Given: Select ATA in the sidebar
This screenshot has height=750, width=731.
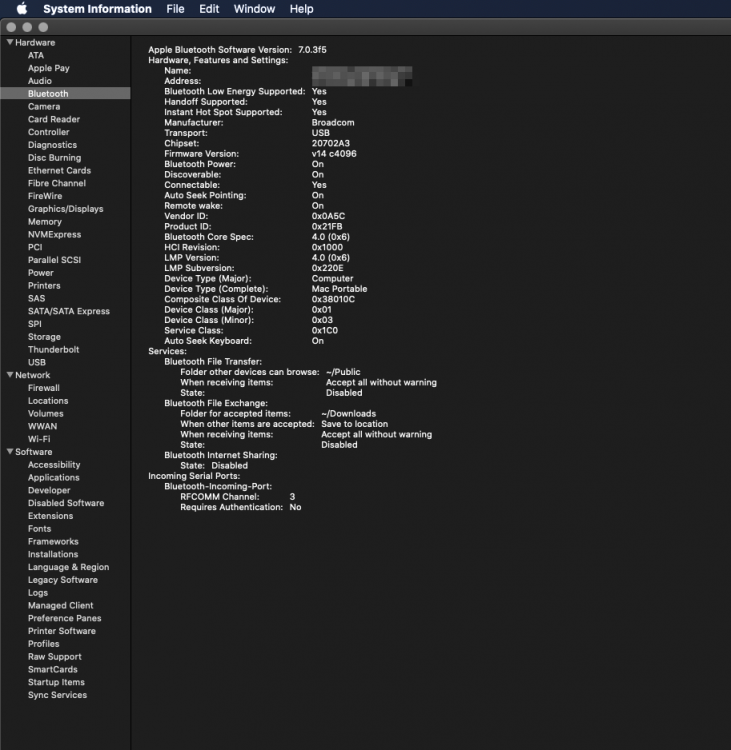Looking at the screenshot, I should (36, 55).
